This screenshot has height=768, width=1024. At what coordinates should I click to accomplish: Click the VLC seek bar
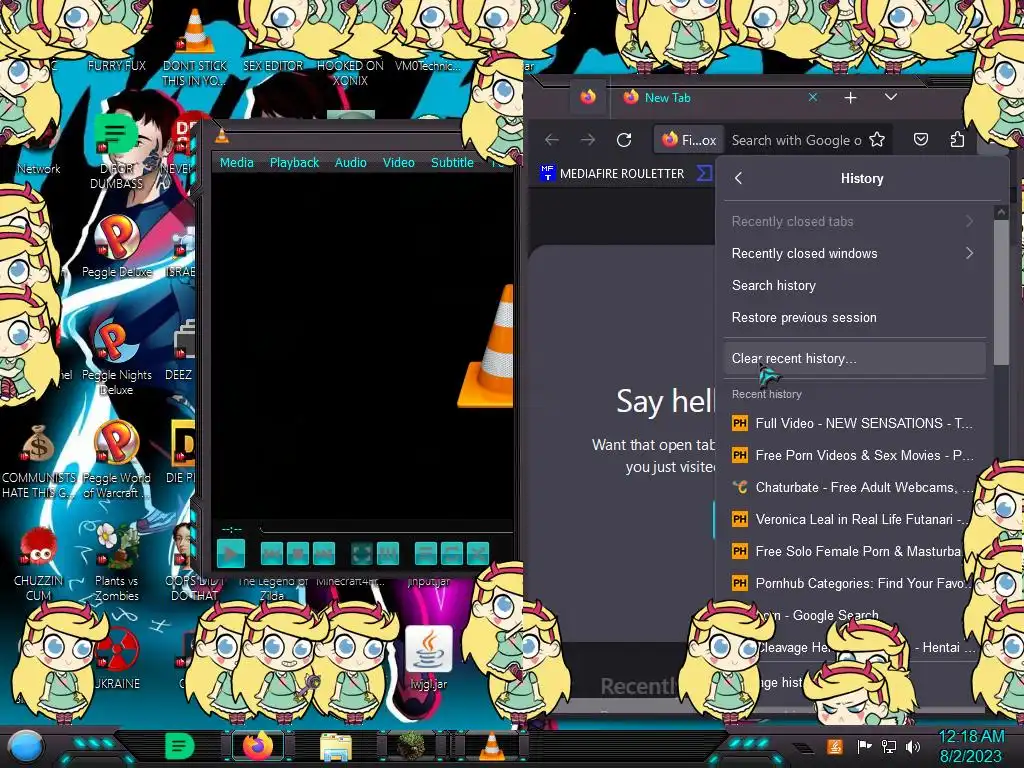385,528
